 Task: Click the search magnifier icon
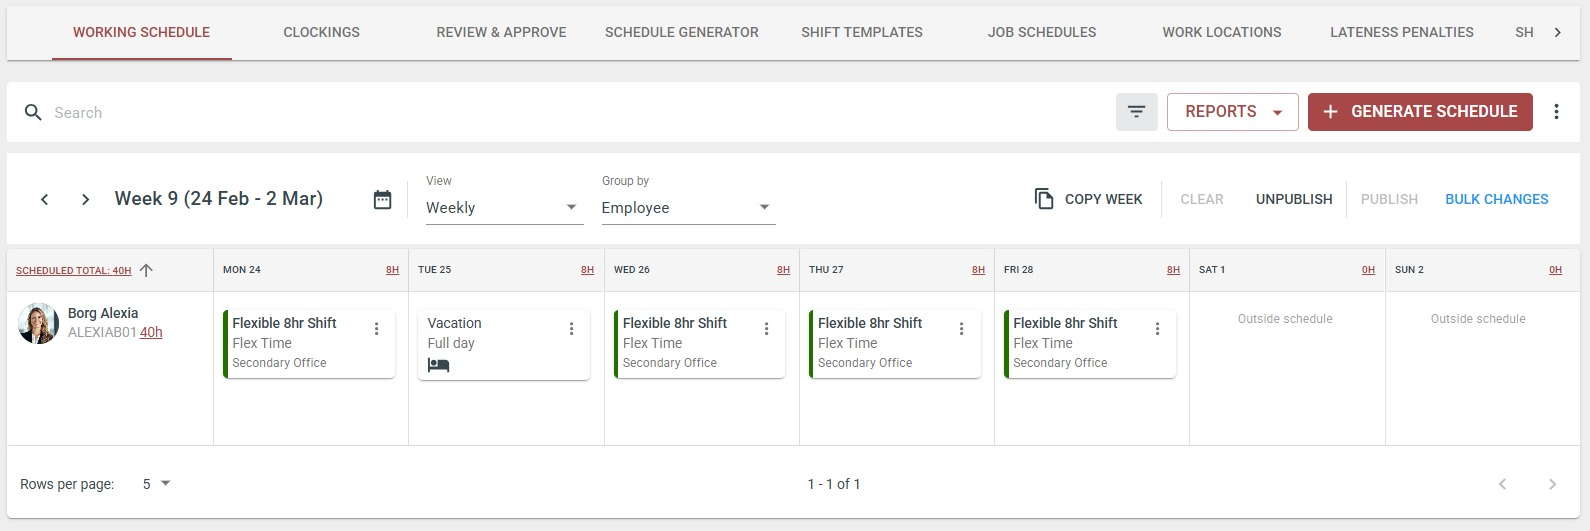tap(33, 113)
